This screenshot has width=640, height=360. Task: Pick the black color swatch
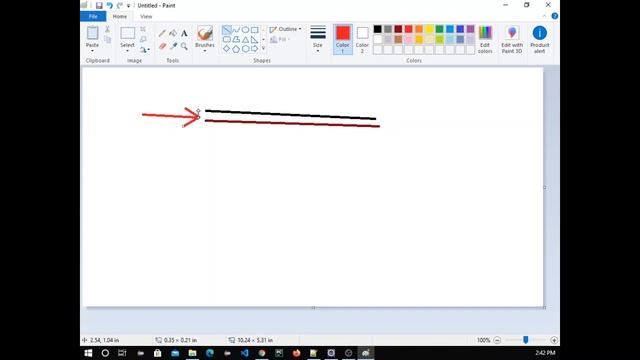pos(378,29)
